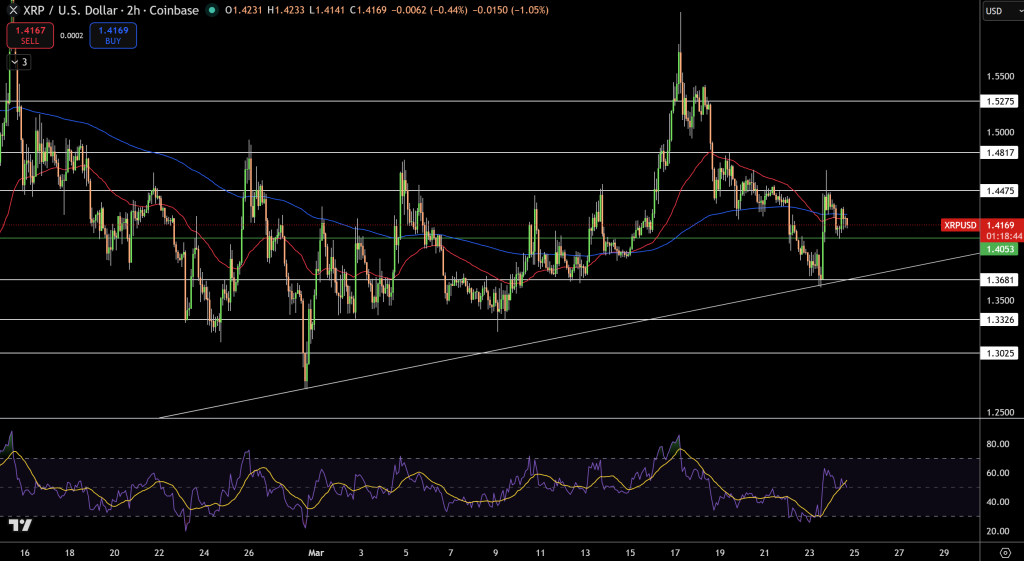Click 1.3500 on the price scale

[x=1000, y=300]
